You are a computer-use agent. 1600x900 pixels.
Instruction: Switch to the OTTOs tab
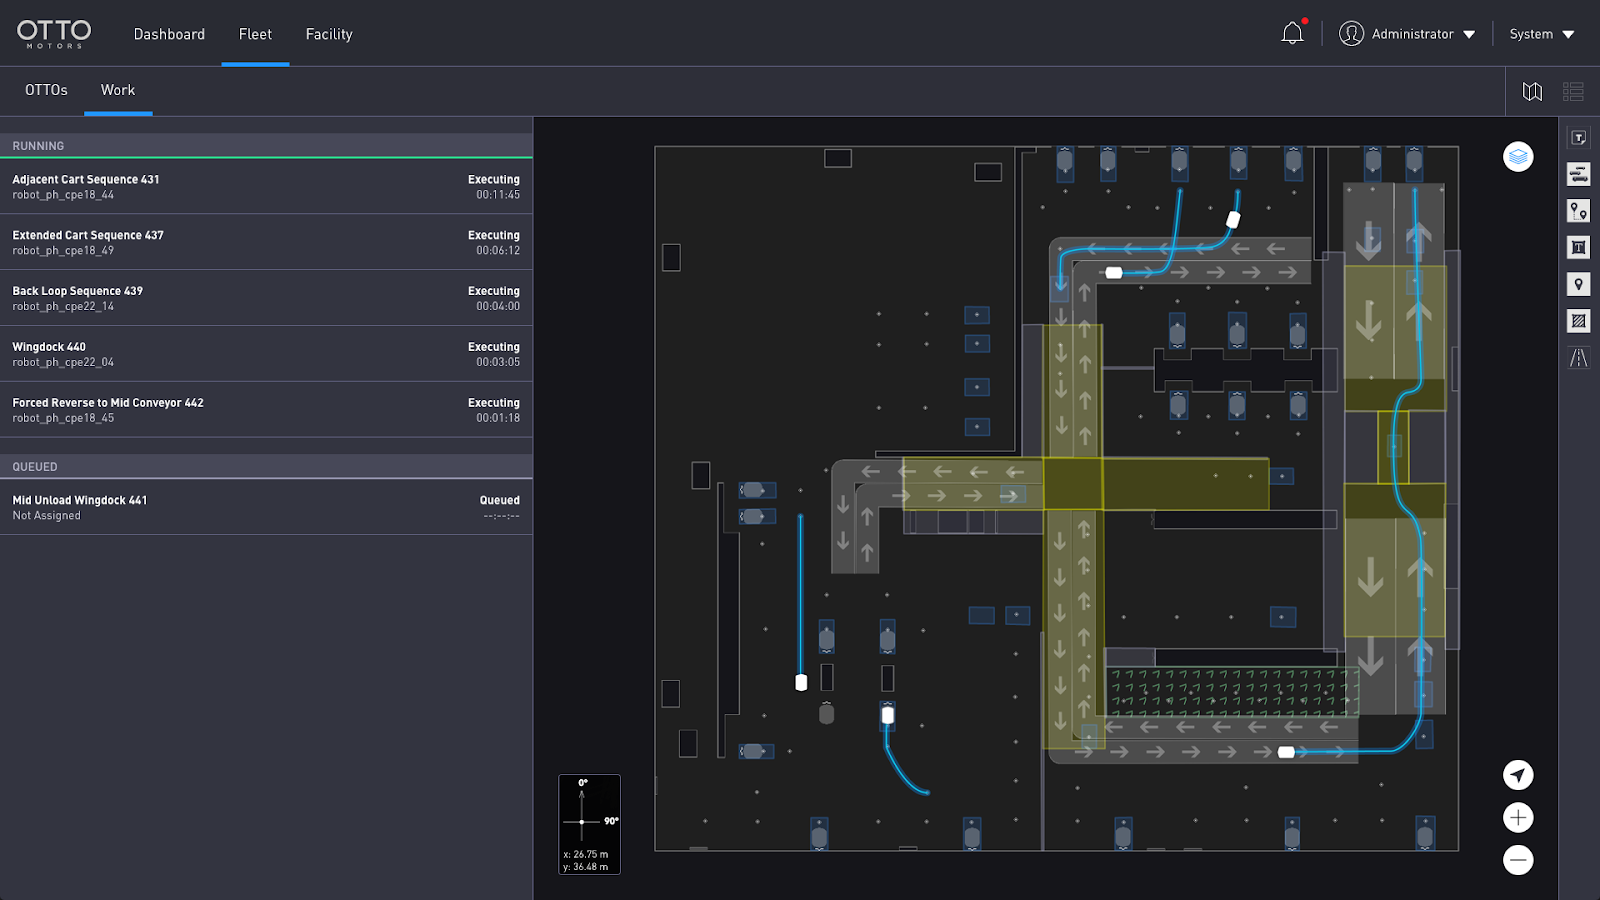pos(46,90)
